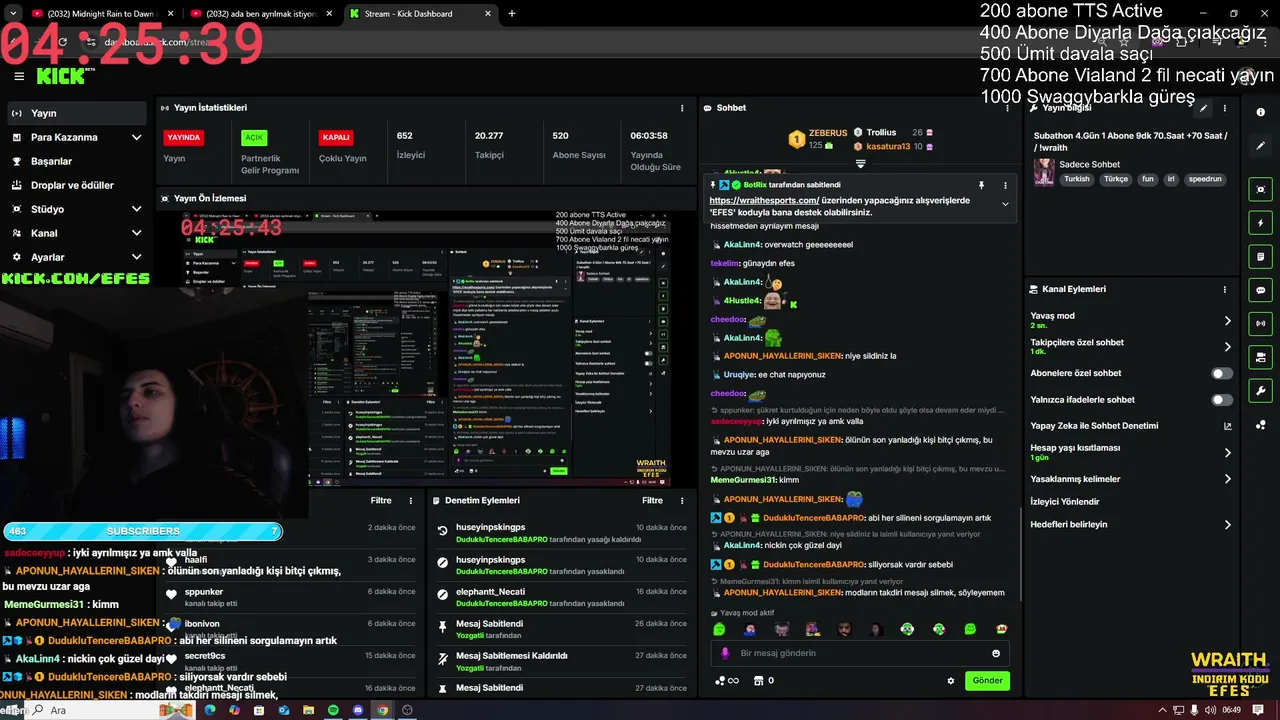The image size is (1280, 720).
Task: Click the green Gönder send button
Action: (987, 681)
